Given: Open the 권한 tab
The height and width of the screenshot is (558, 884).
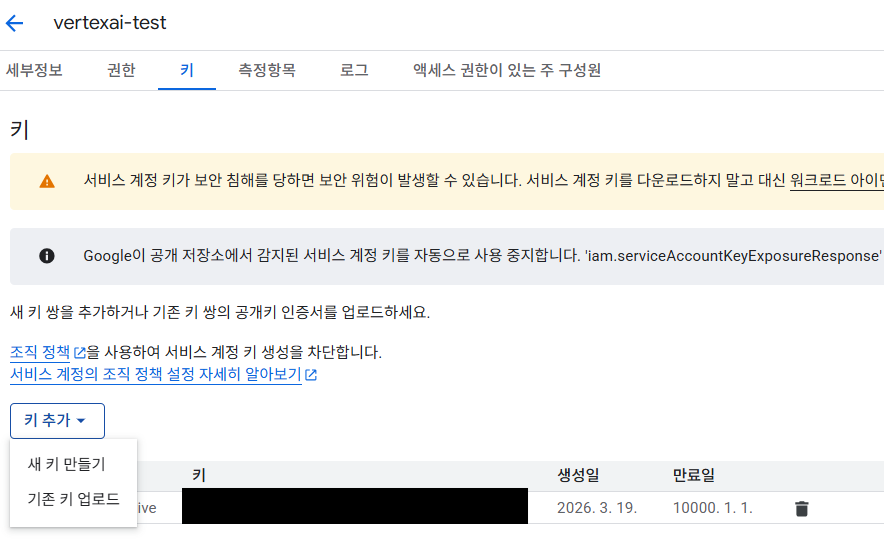Looking at the screenshot, I should pyautogui.click(x=121, y=70).
